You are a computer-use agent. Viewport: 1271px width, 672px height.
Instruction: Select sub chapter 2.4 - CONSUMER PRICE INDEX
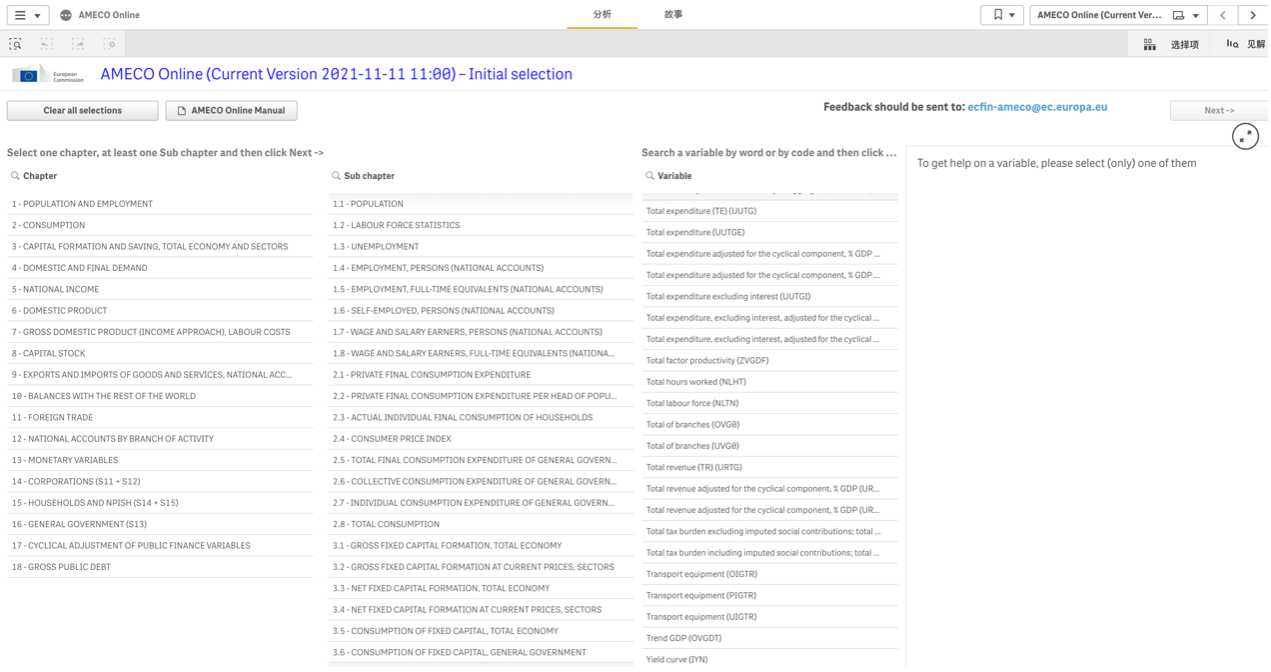pos(481,439)
